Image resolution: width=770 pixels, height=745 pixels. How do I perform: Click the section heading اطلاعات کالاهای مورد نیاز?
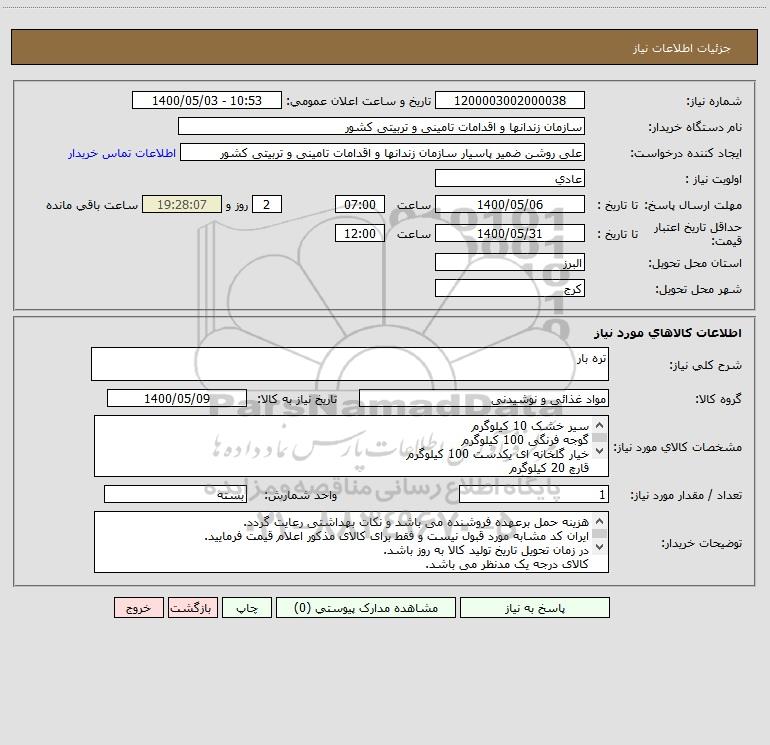click(668, 333)
